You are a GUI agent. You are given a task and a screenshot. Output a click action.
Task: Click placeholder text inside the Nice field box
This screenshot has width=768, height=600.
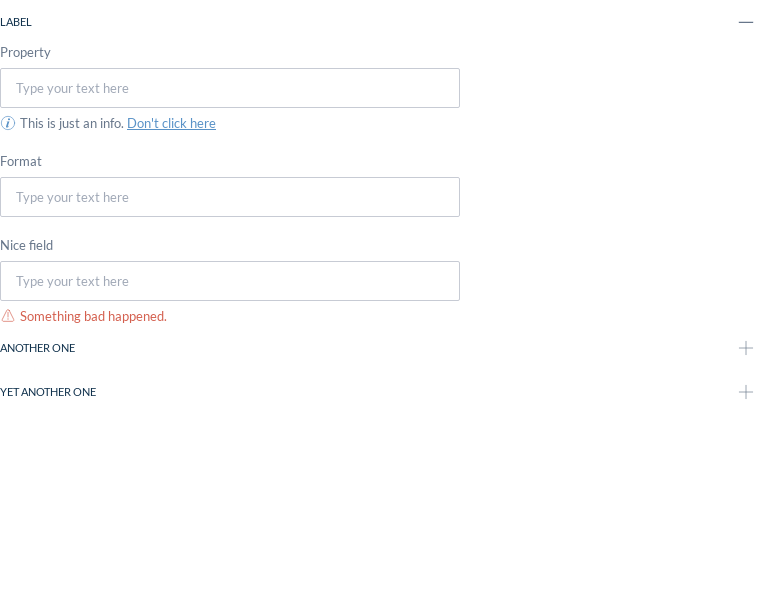point(72,281)
